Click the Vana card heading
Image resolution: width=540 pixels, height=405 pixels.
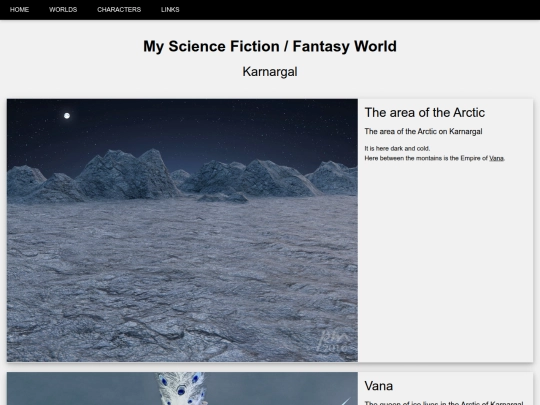[x=378, y=386]
